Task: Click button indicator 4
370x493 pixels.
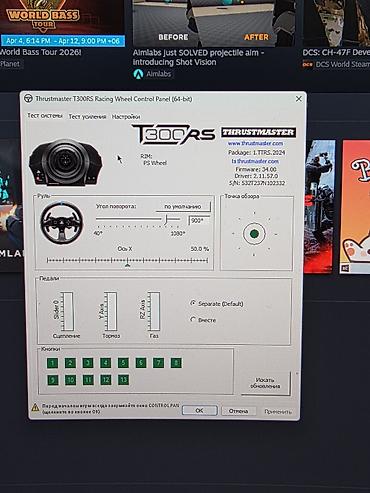Action: pos(105,363)
